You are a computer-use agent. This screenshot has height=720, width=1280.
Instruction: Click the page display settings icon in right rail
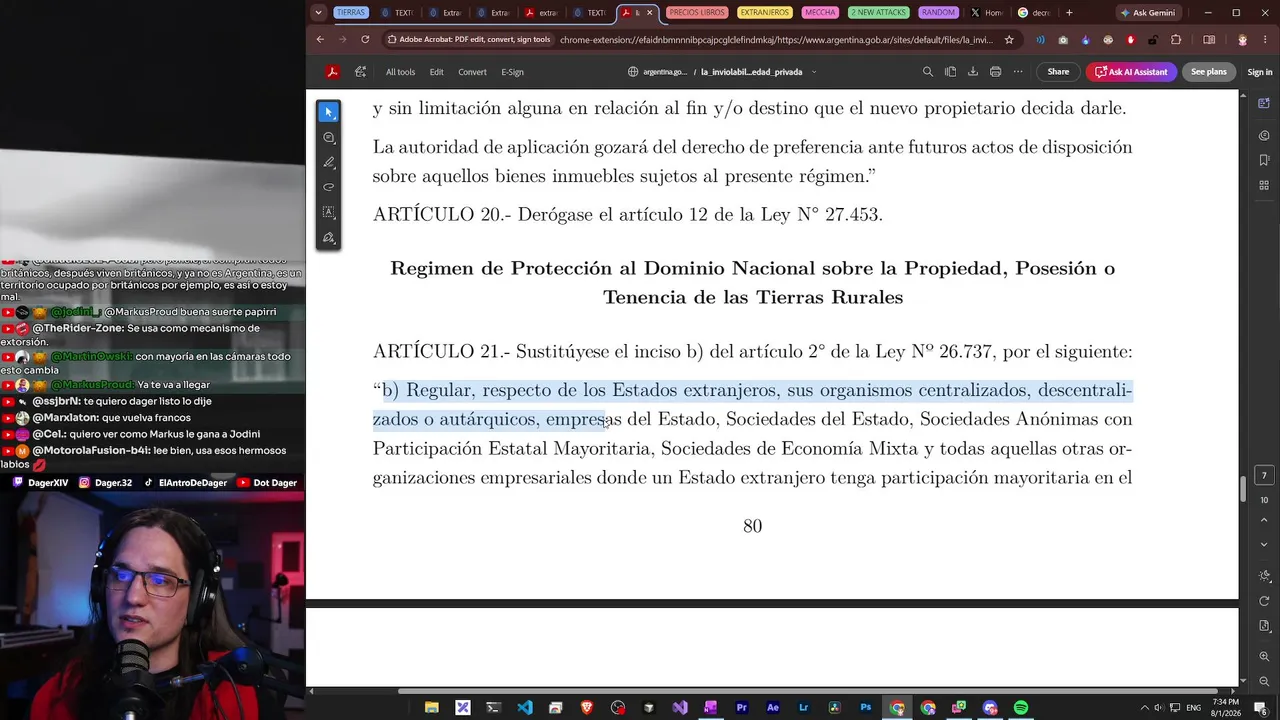[x=1264, y=626]
